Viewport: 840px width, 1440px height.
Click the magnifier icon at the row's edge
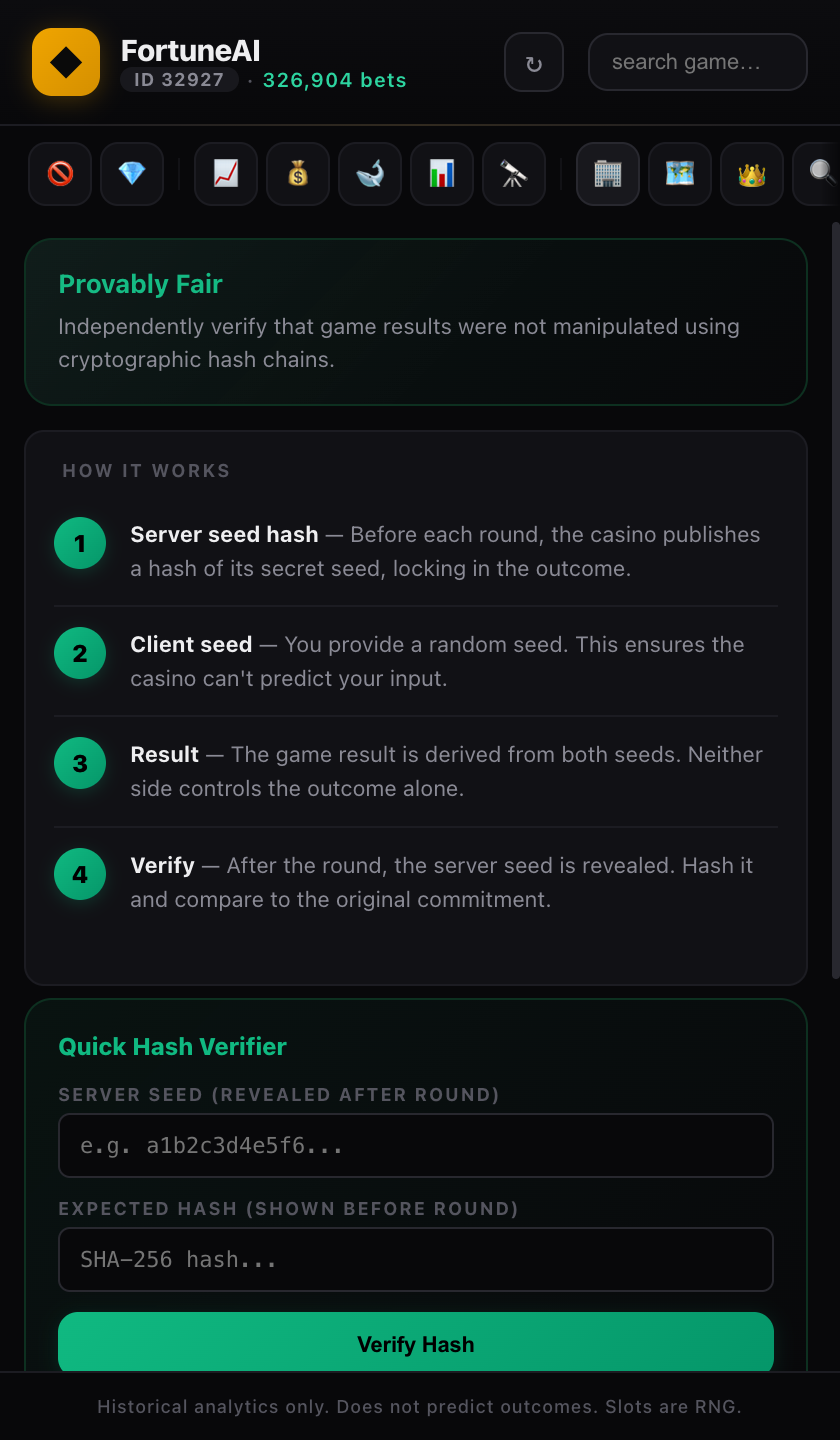coord(818,173)
